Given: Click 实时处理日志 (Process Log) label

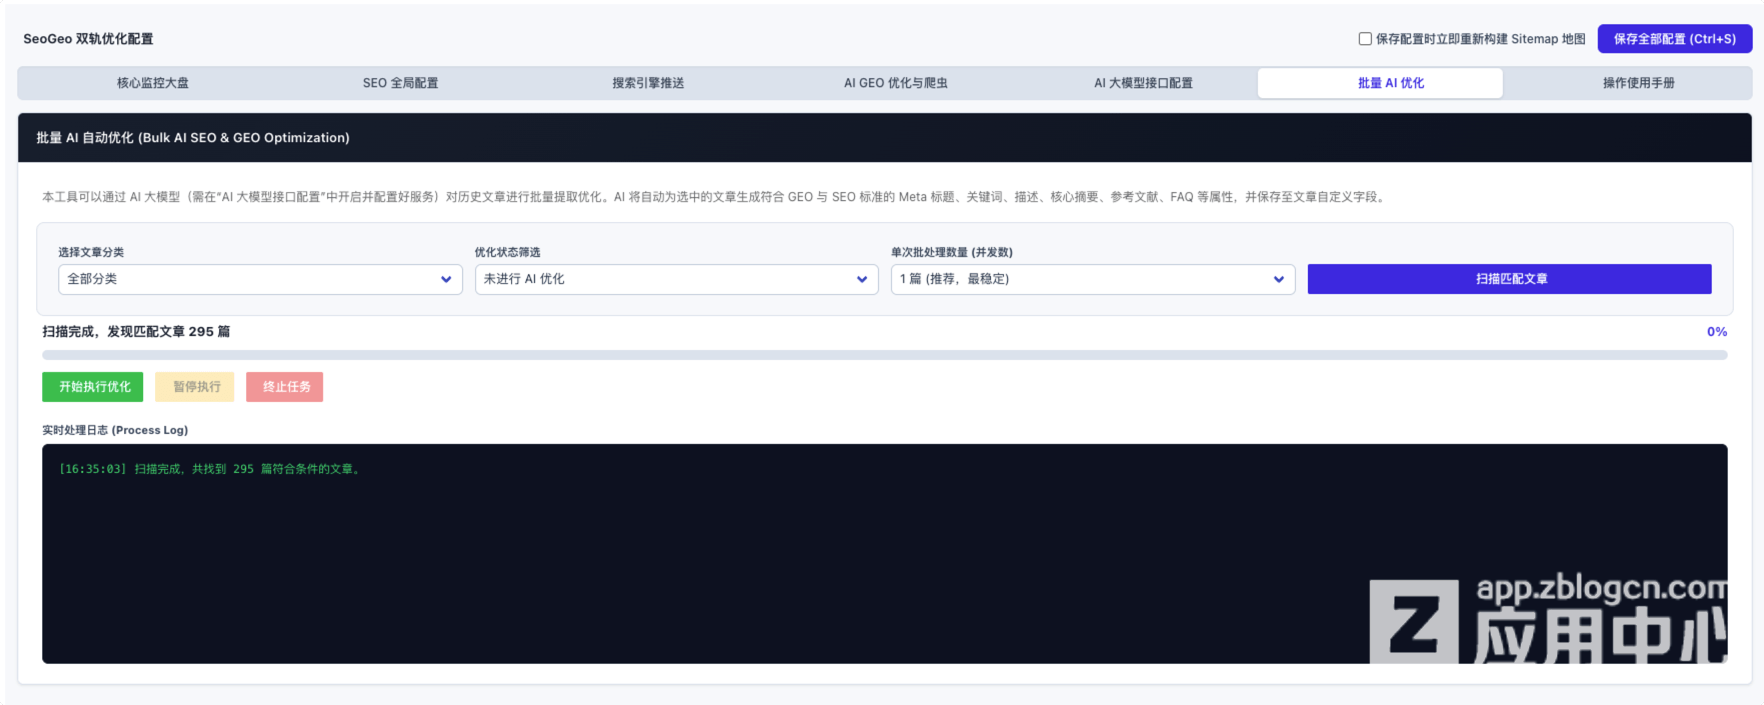Looking at the screenshot, I should [x=115, y=430].
